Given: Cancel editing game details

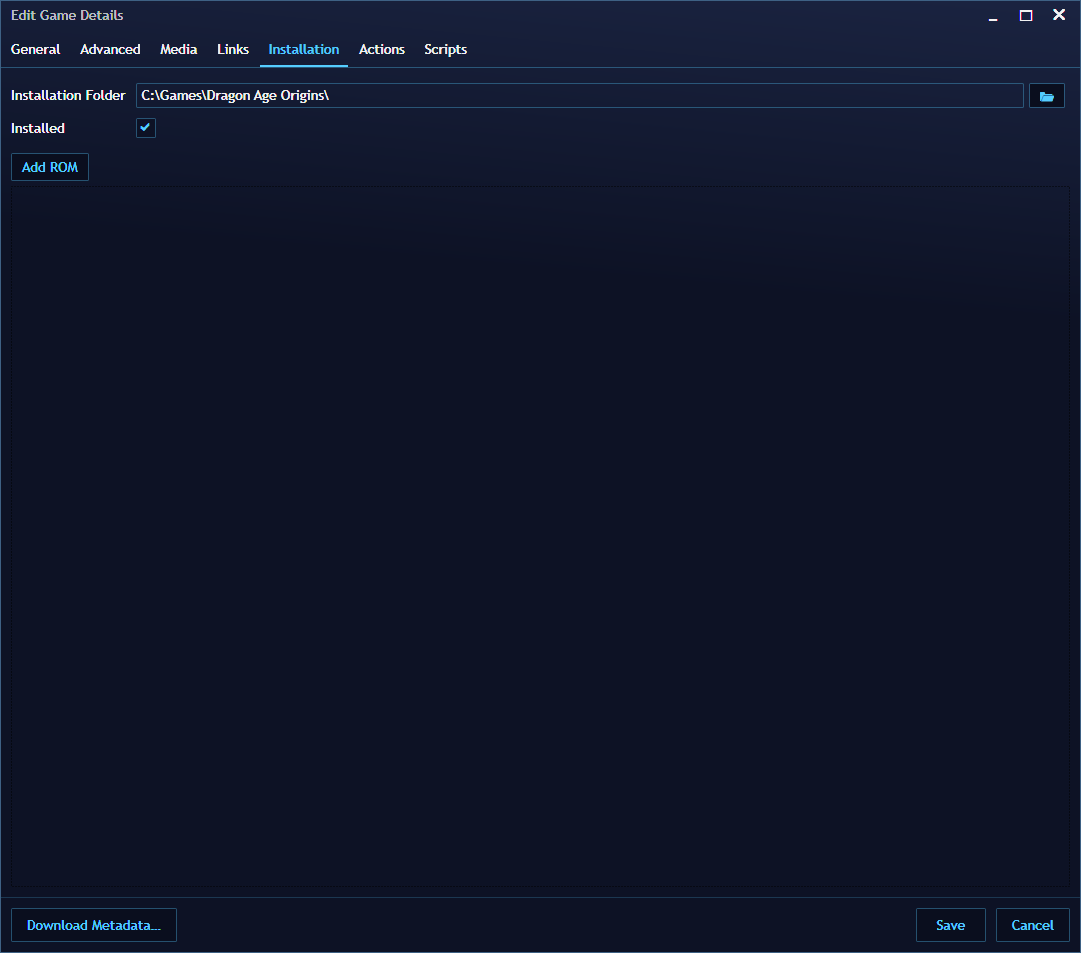Looking at the screenshot, I should (1032, 924).
